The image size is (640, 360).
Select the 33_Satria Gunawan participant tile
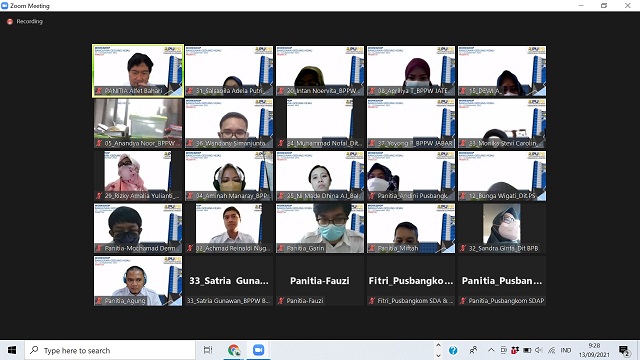tap(229, 280)
